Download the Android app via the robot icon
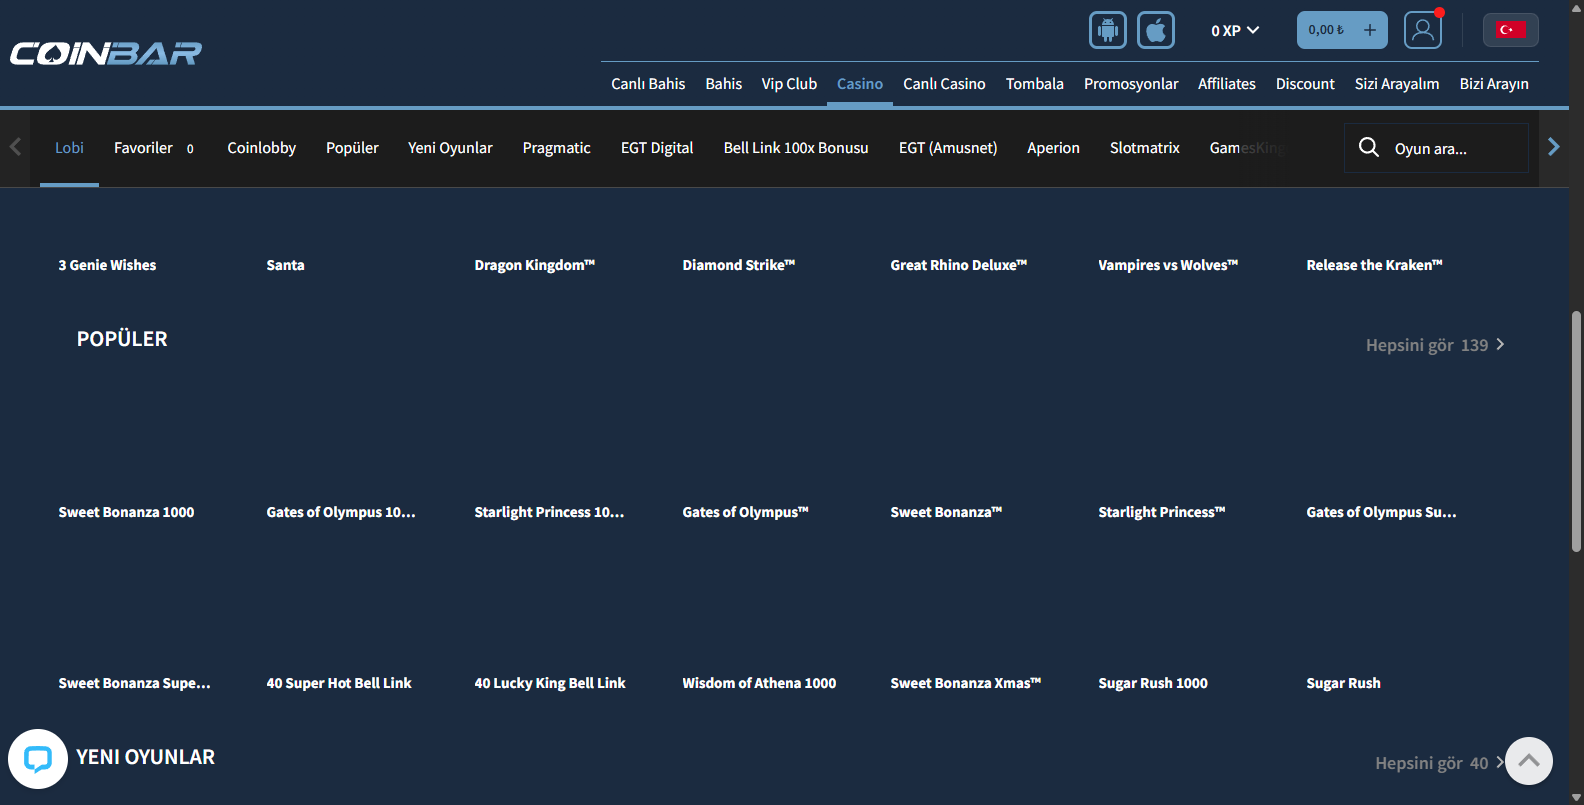The height and width of the screenshot is (805, 1584). [1107, 30]
